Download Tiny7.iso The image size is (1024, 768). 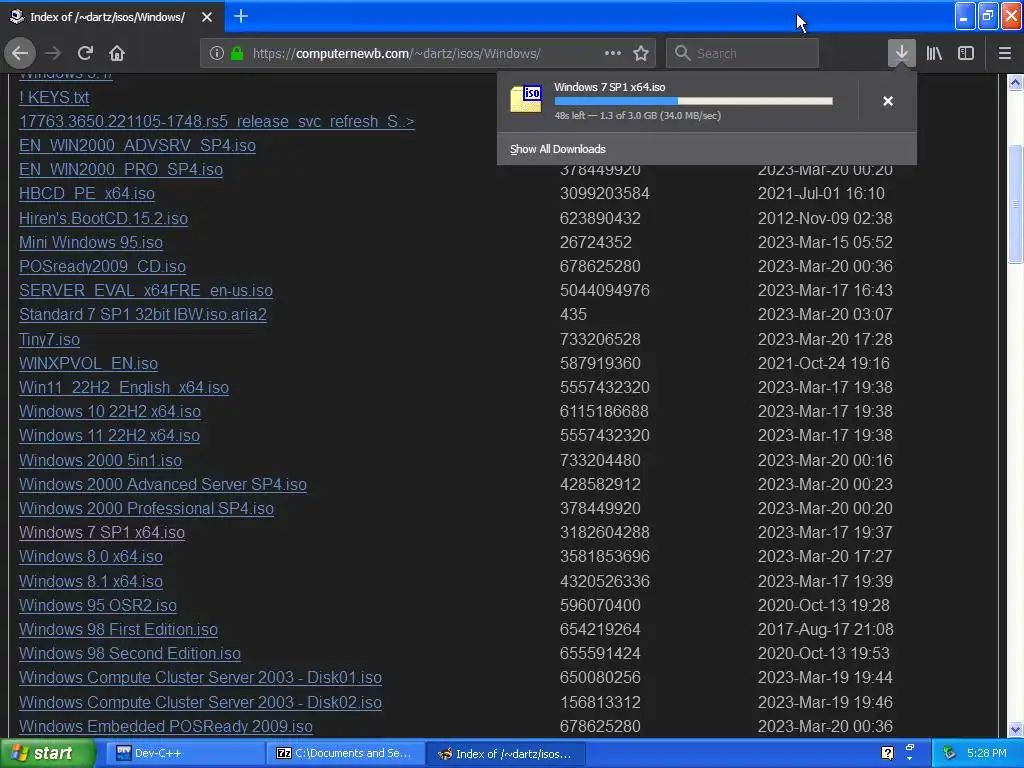pyautogui.click(x=50, y=340)
